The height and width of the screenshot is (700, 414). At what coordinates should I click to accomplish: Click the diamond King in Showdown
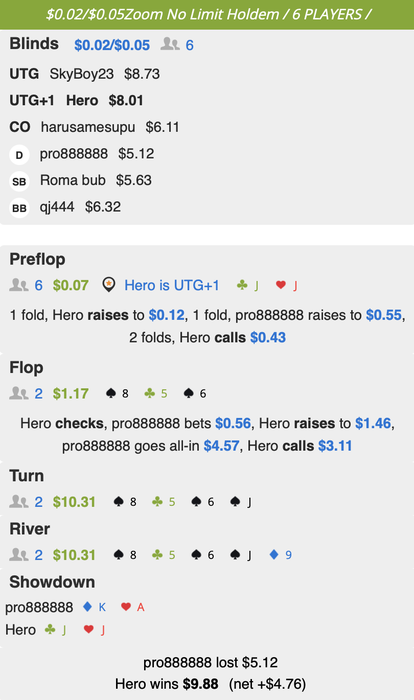(x=95, y=607)
